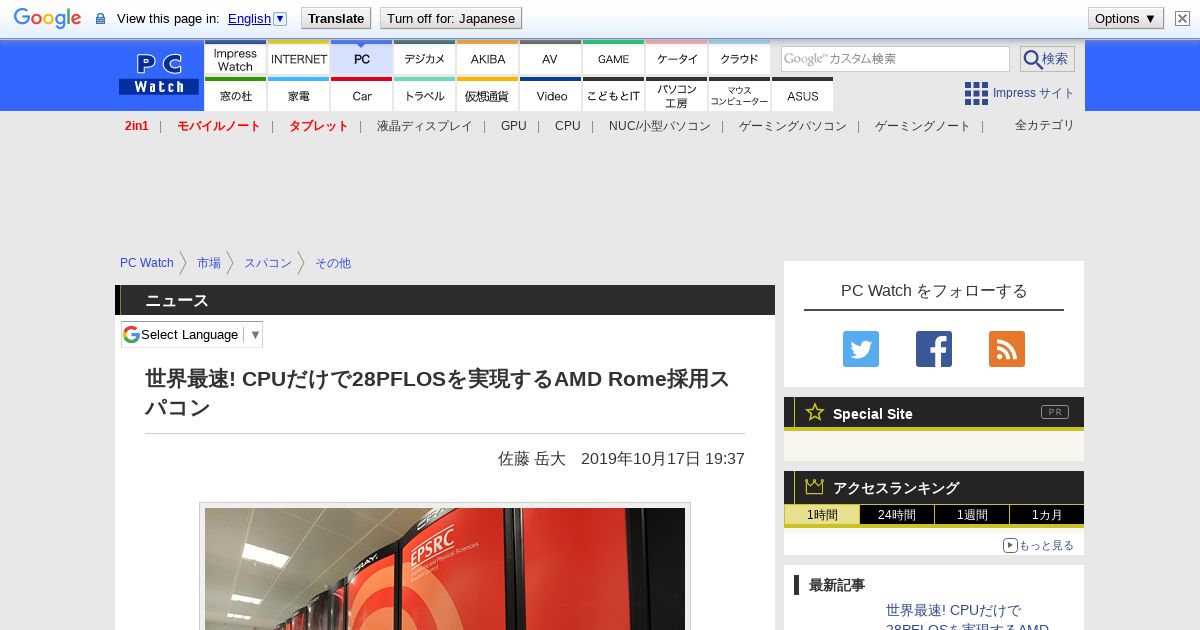Open the AKIBA nav tab

coord(488,58)
